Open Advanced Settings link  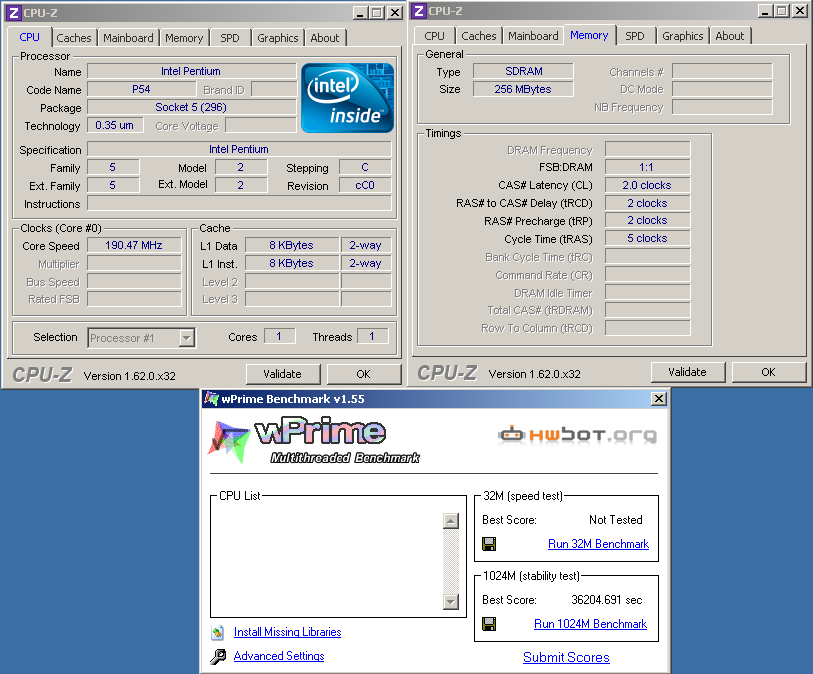coord(279,656)
